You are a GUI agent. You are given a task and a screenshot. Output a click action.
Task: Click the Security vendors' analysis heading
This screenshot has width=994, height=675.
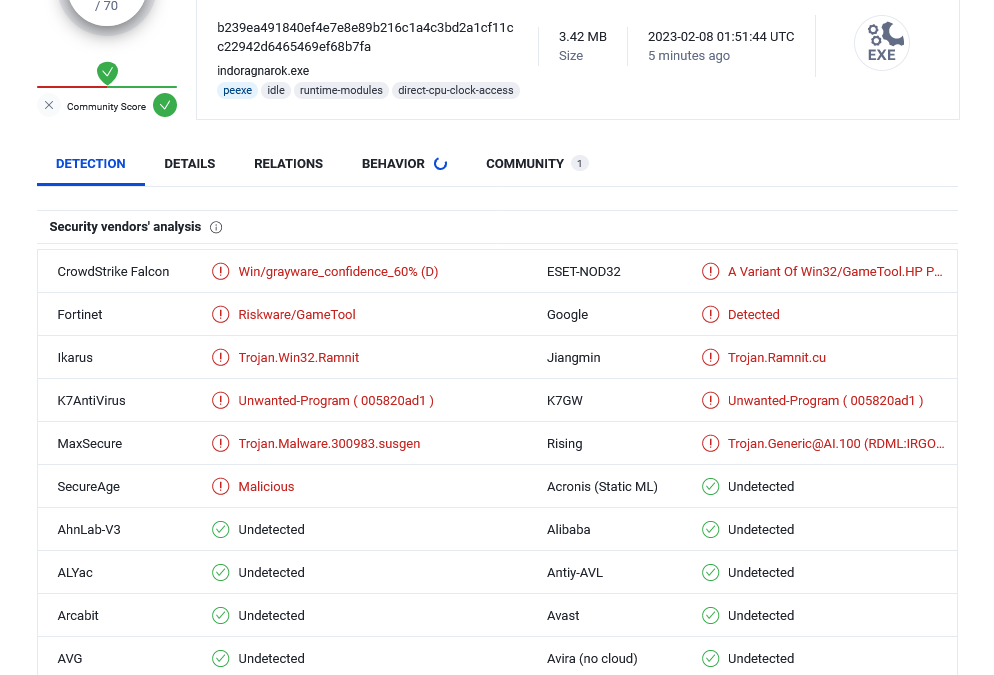click(x=126, y=227)
